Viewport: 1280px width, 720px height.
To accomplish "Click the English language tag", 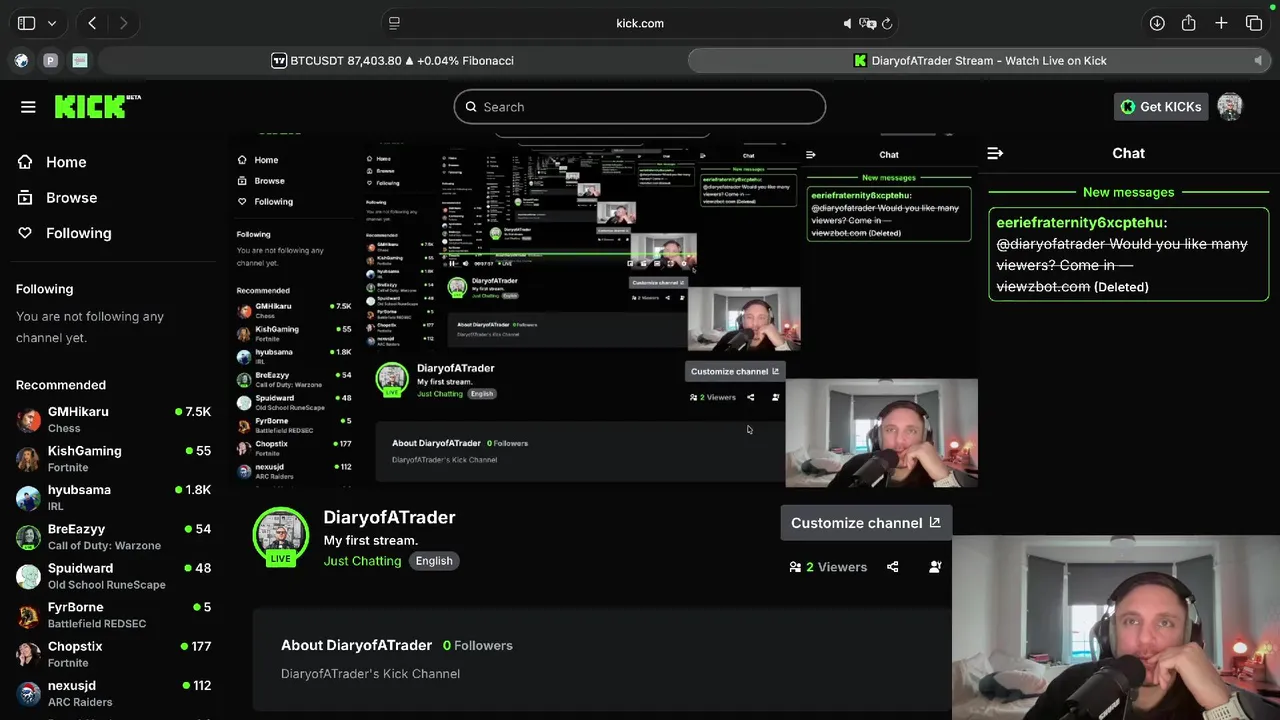I will click(x=434, y=561).
